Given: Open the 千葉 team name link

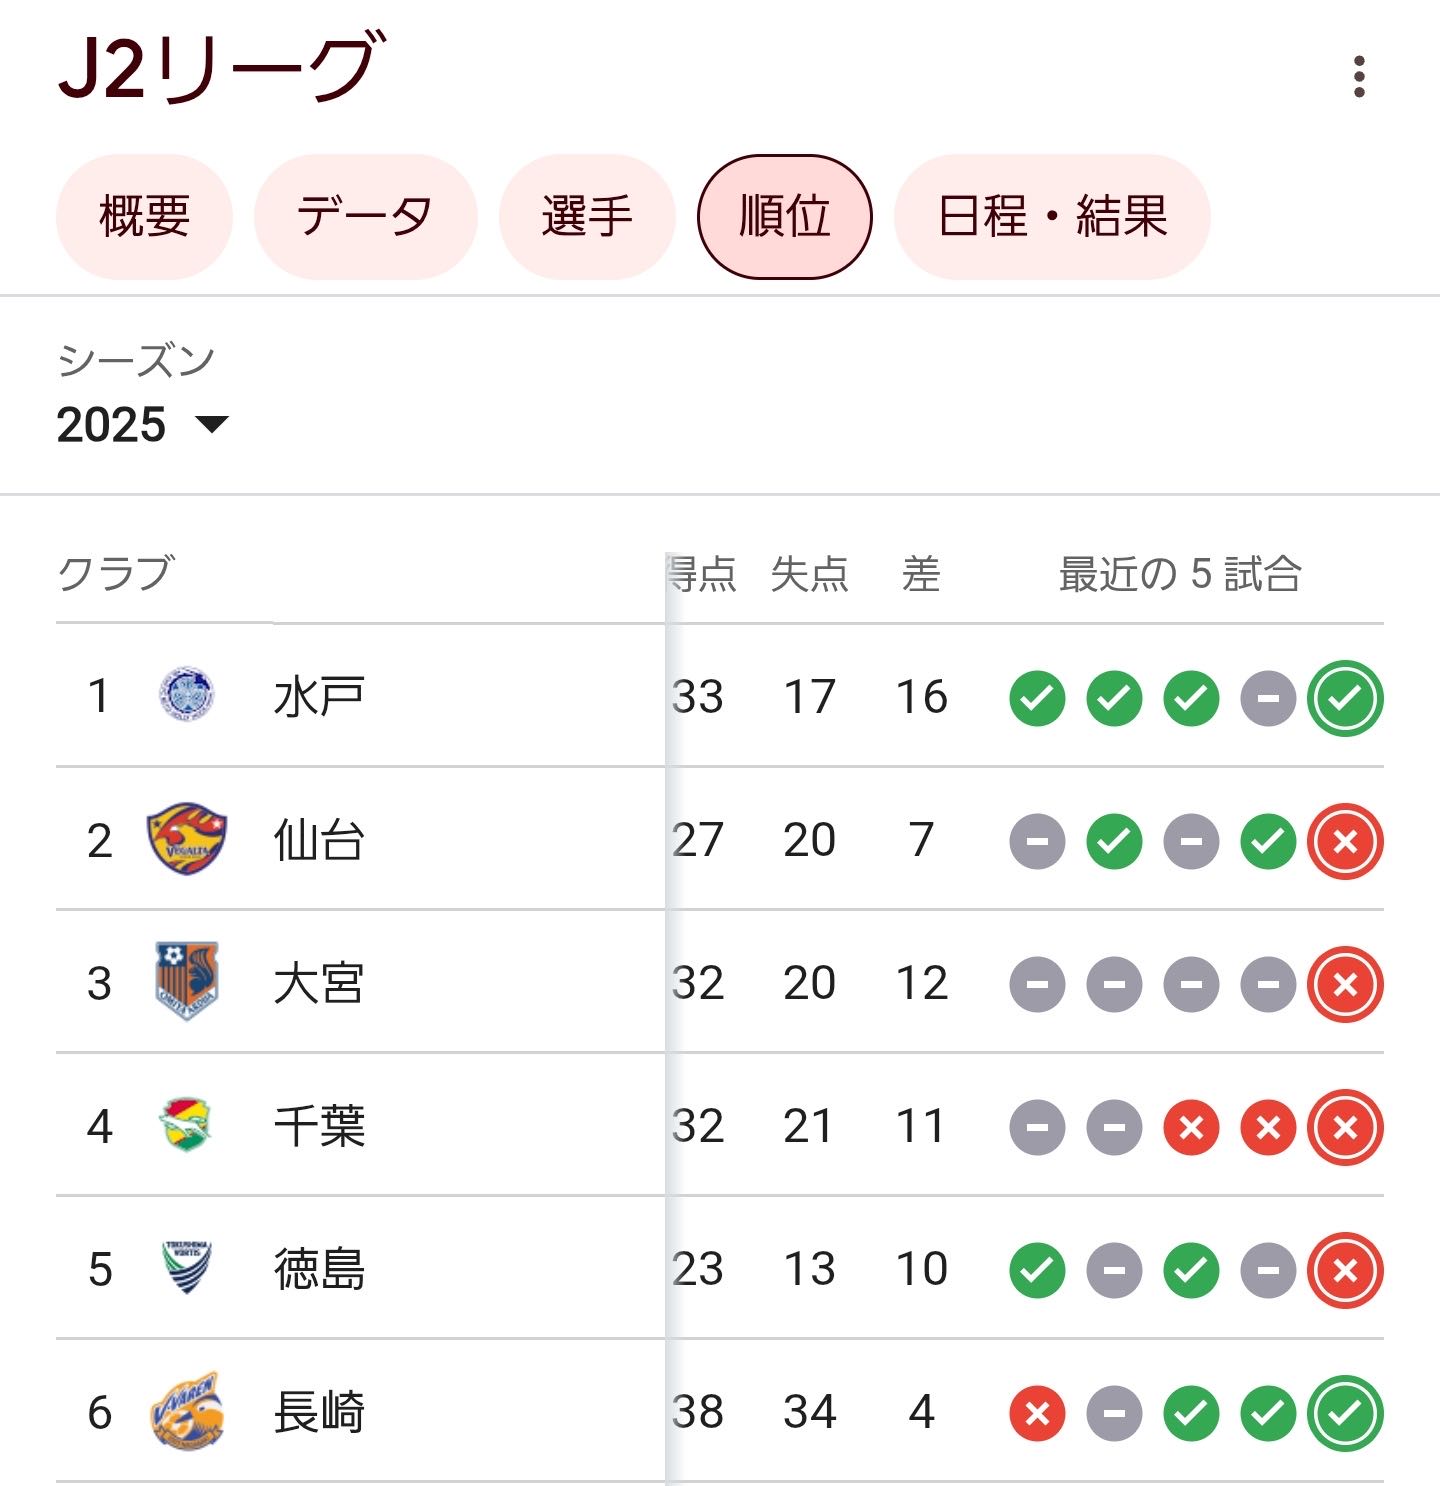Looking at the screenshot, I should coord(319,1126).
